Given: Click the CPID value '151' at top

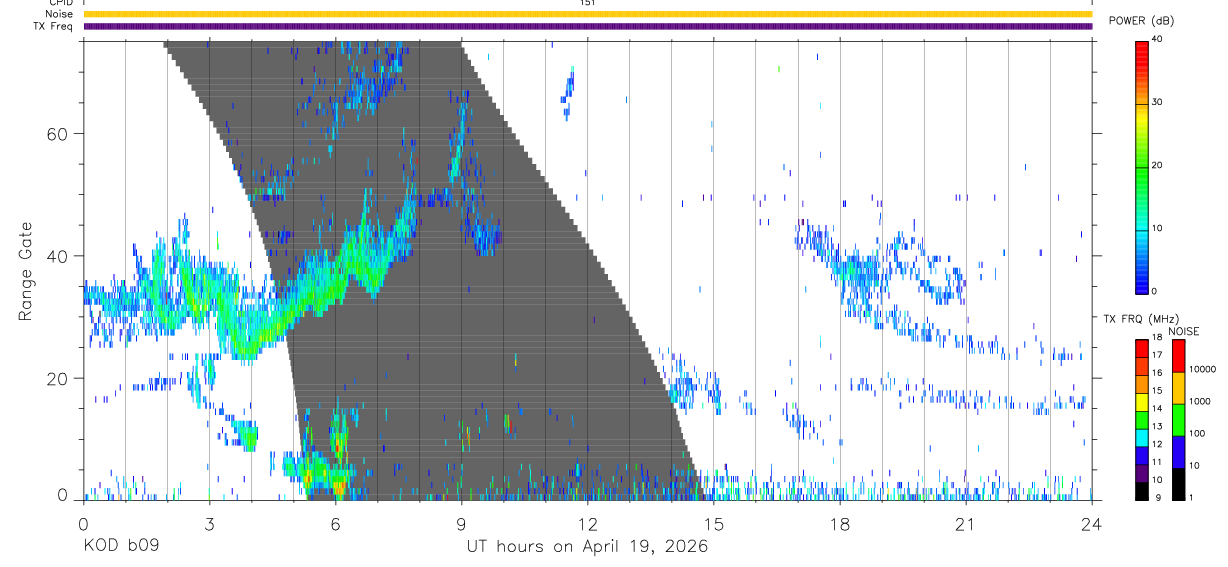Looking at the screenshot, I should [x=587, y=3].
